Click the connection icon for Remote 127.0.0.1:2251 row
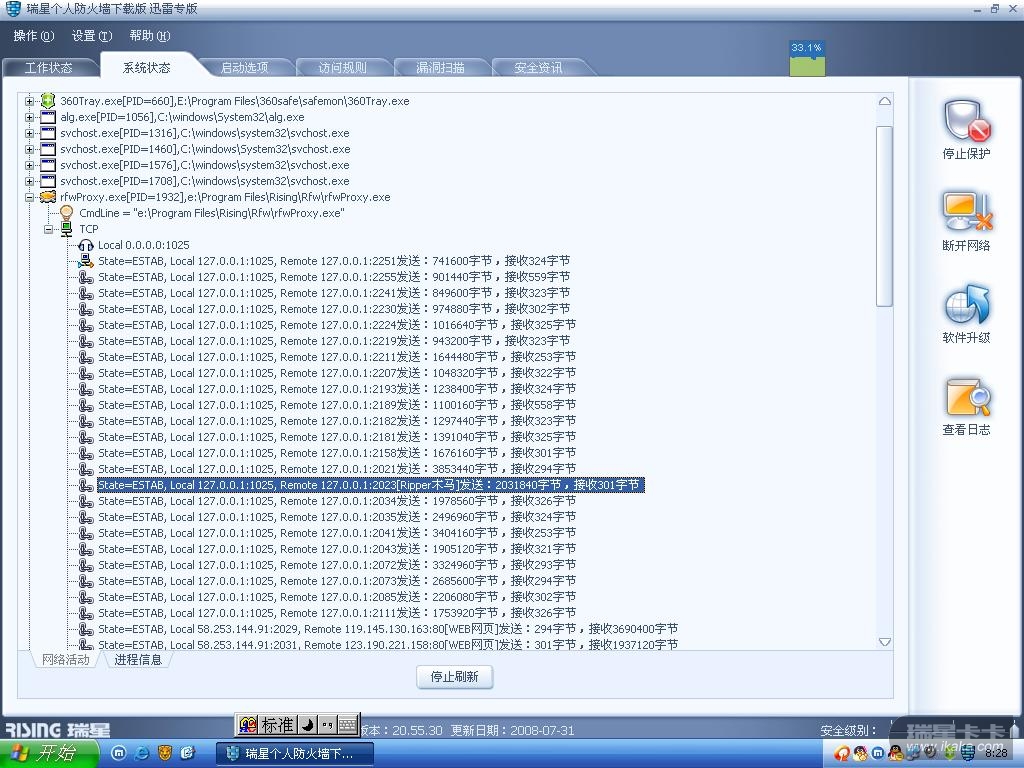1024x768 pixels. pyautogui.click(x=86, y=261)
